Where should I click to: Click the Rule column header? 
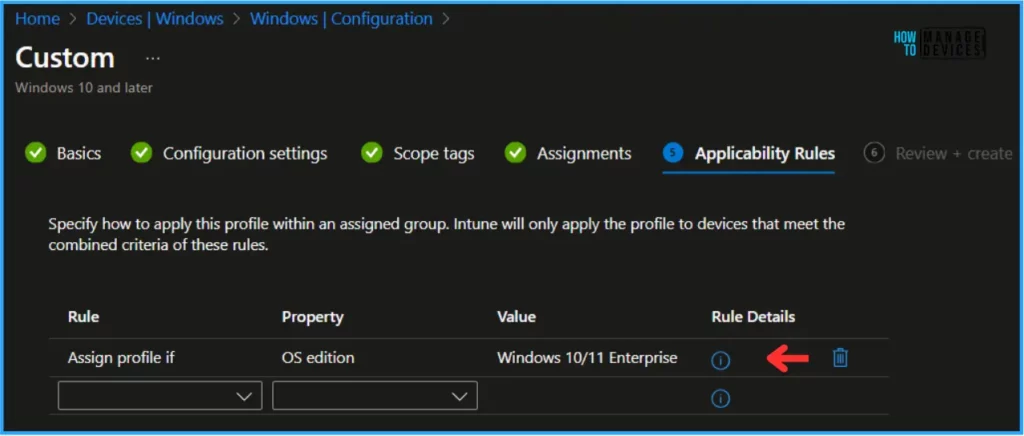point(84,317)
